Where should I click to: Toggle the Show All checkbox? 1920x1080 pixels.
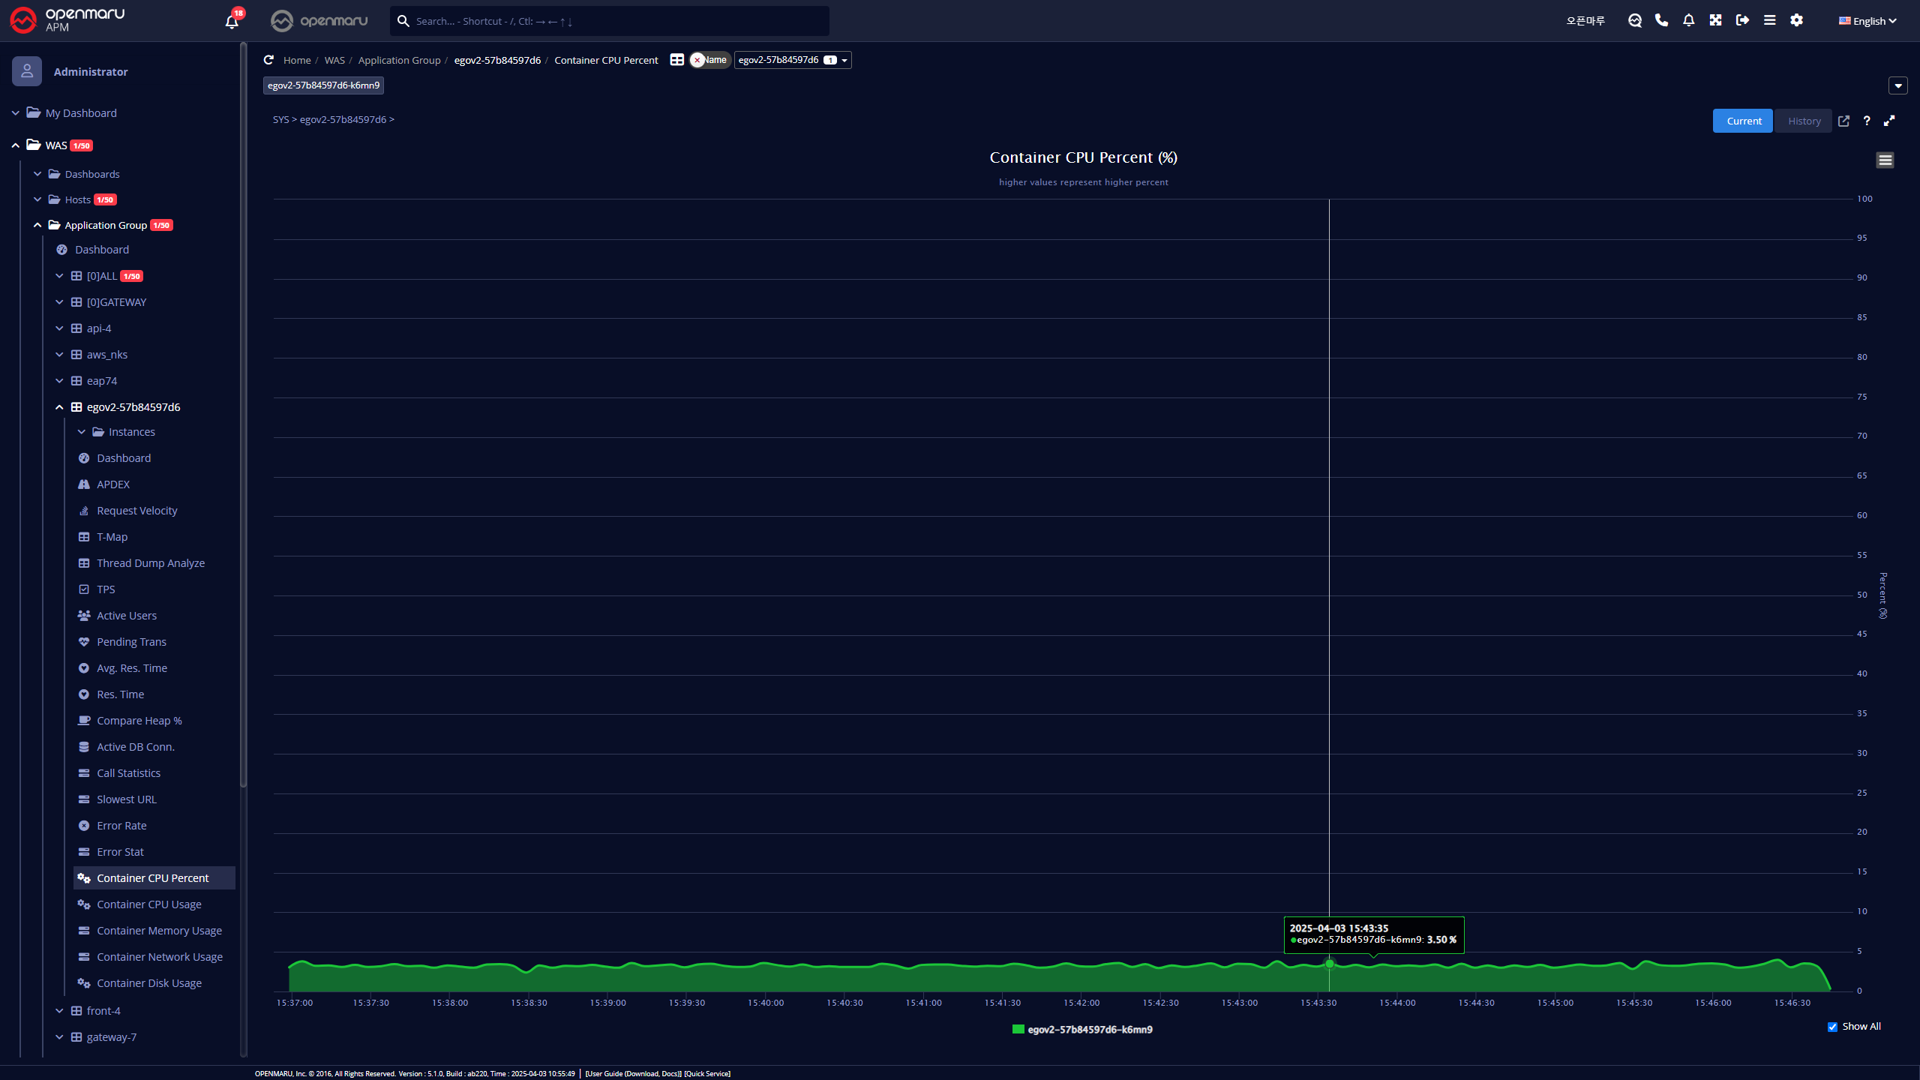point(1833,1027)
